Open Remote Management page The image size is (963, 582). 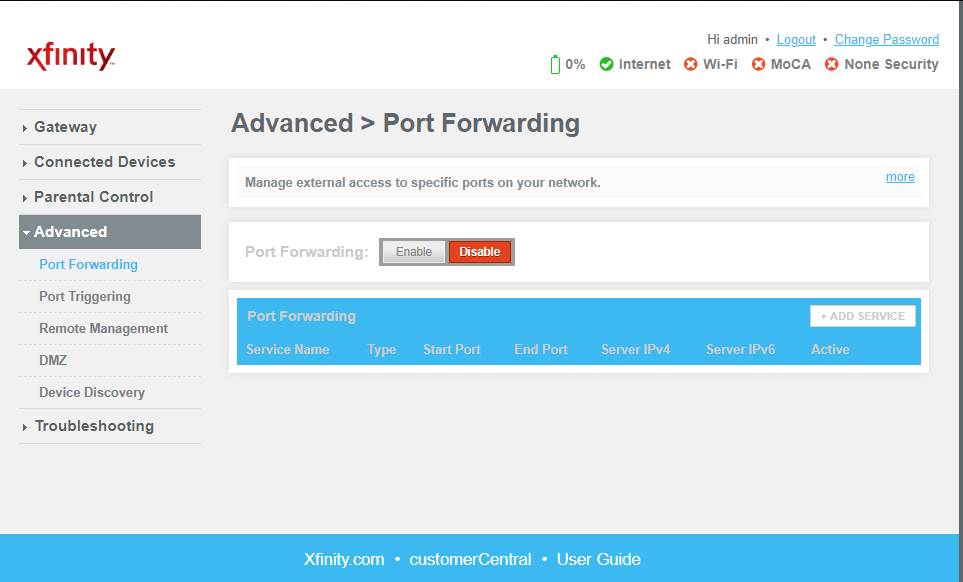coord(103,328)
